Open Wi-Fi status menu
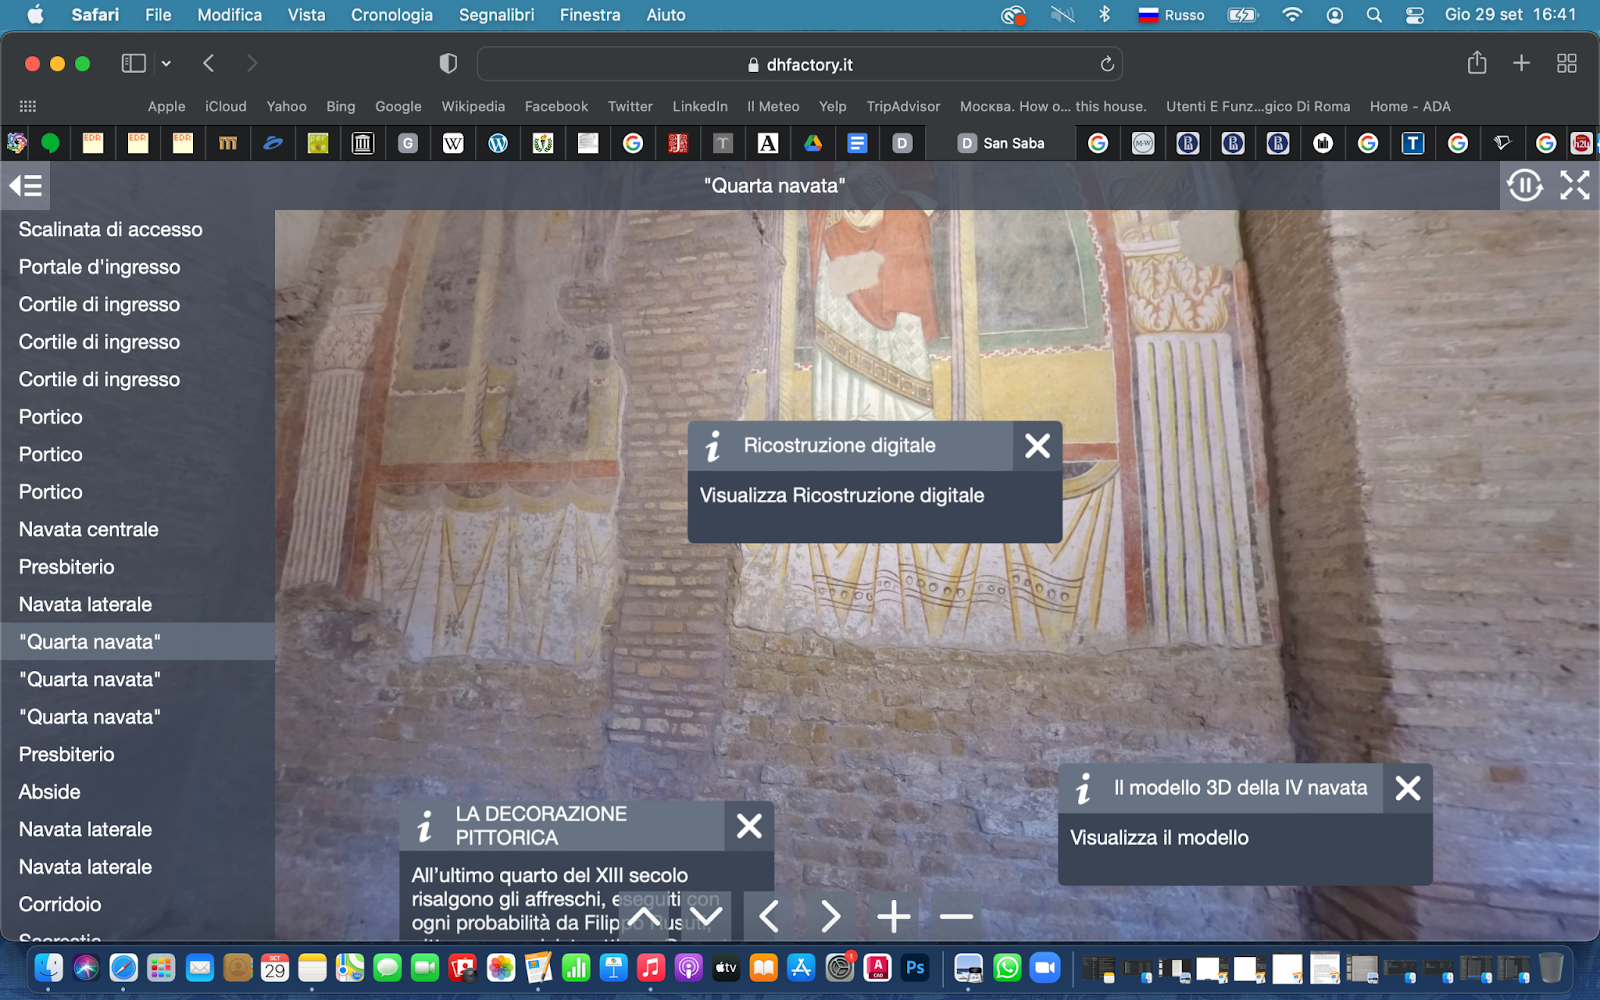 click(x=1292, y=15)
